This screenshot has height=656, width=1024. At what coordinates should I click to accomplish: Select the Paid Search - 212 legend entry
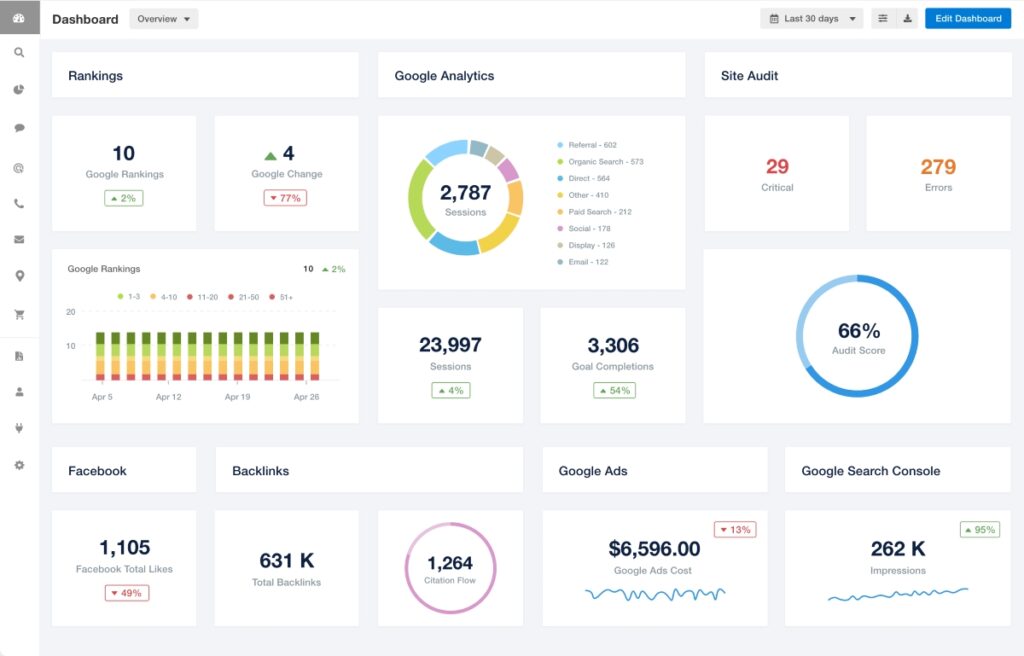pyautogui.click(x=594, y=212)
